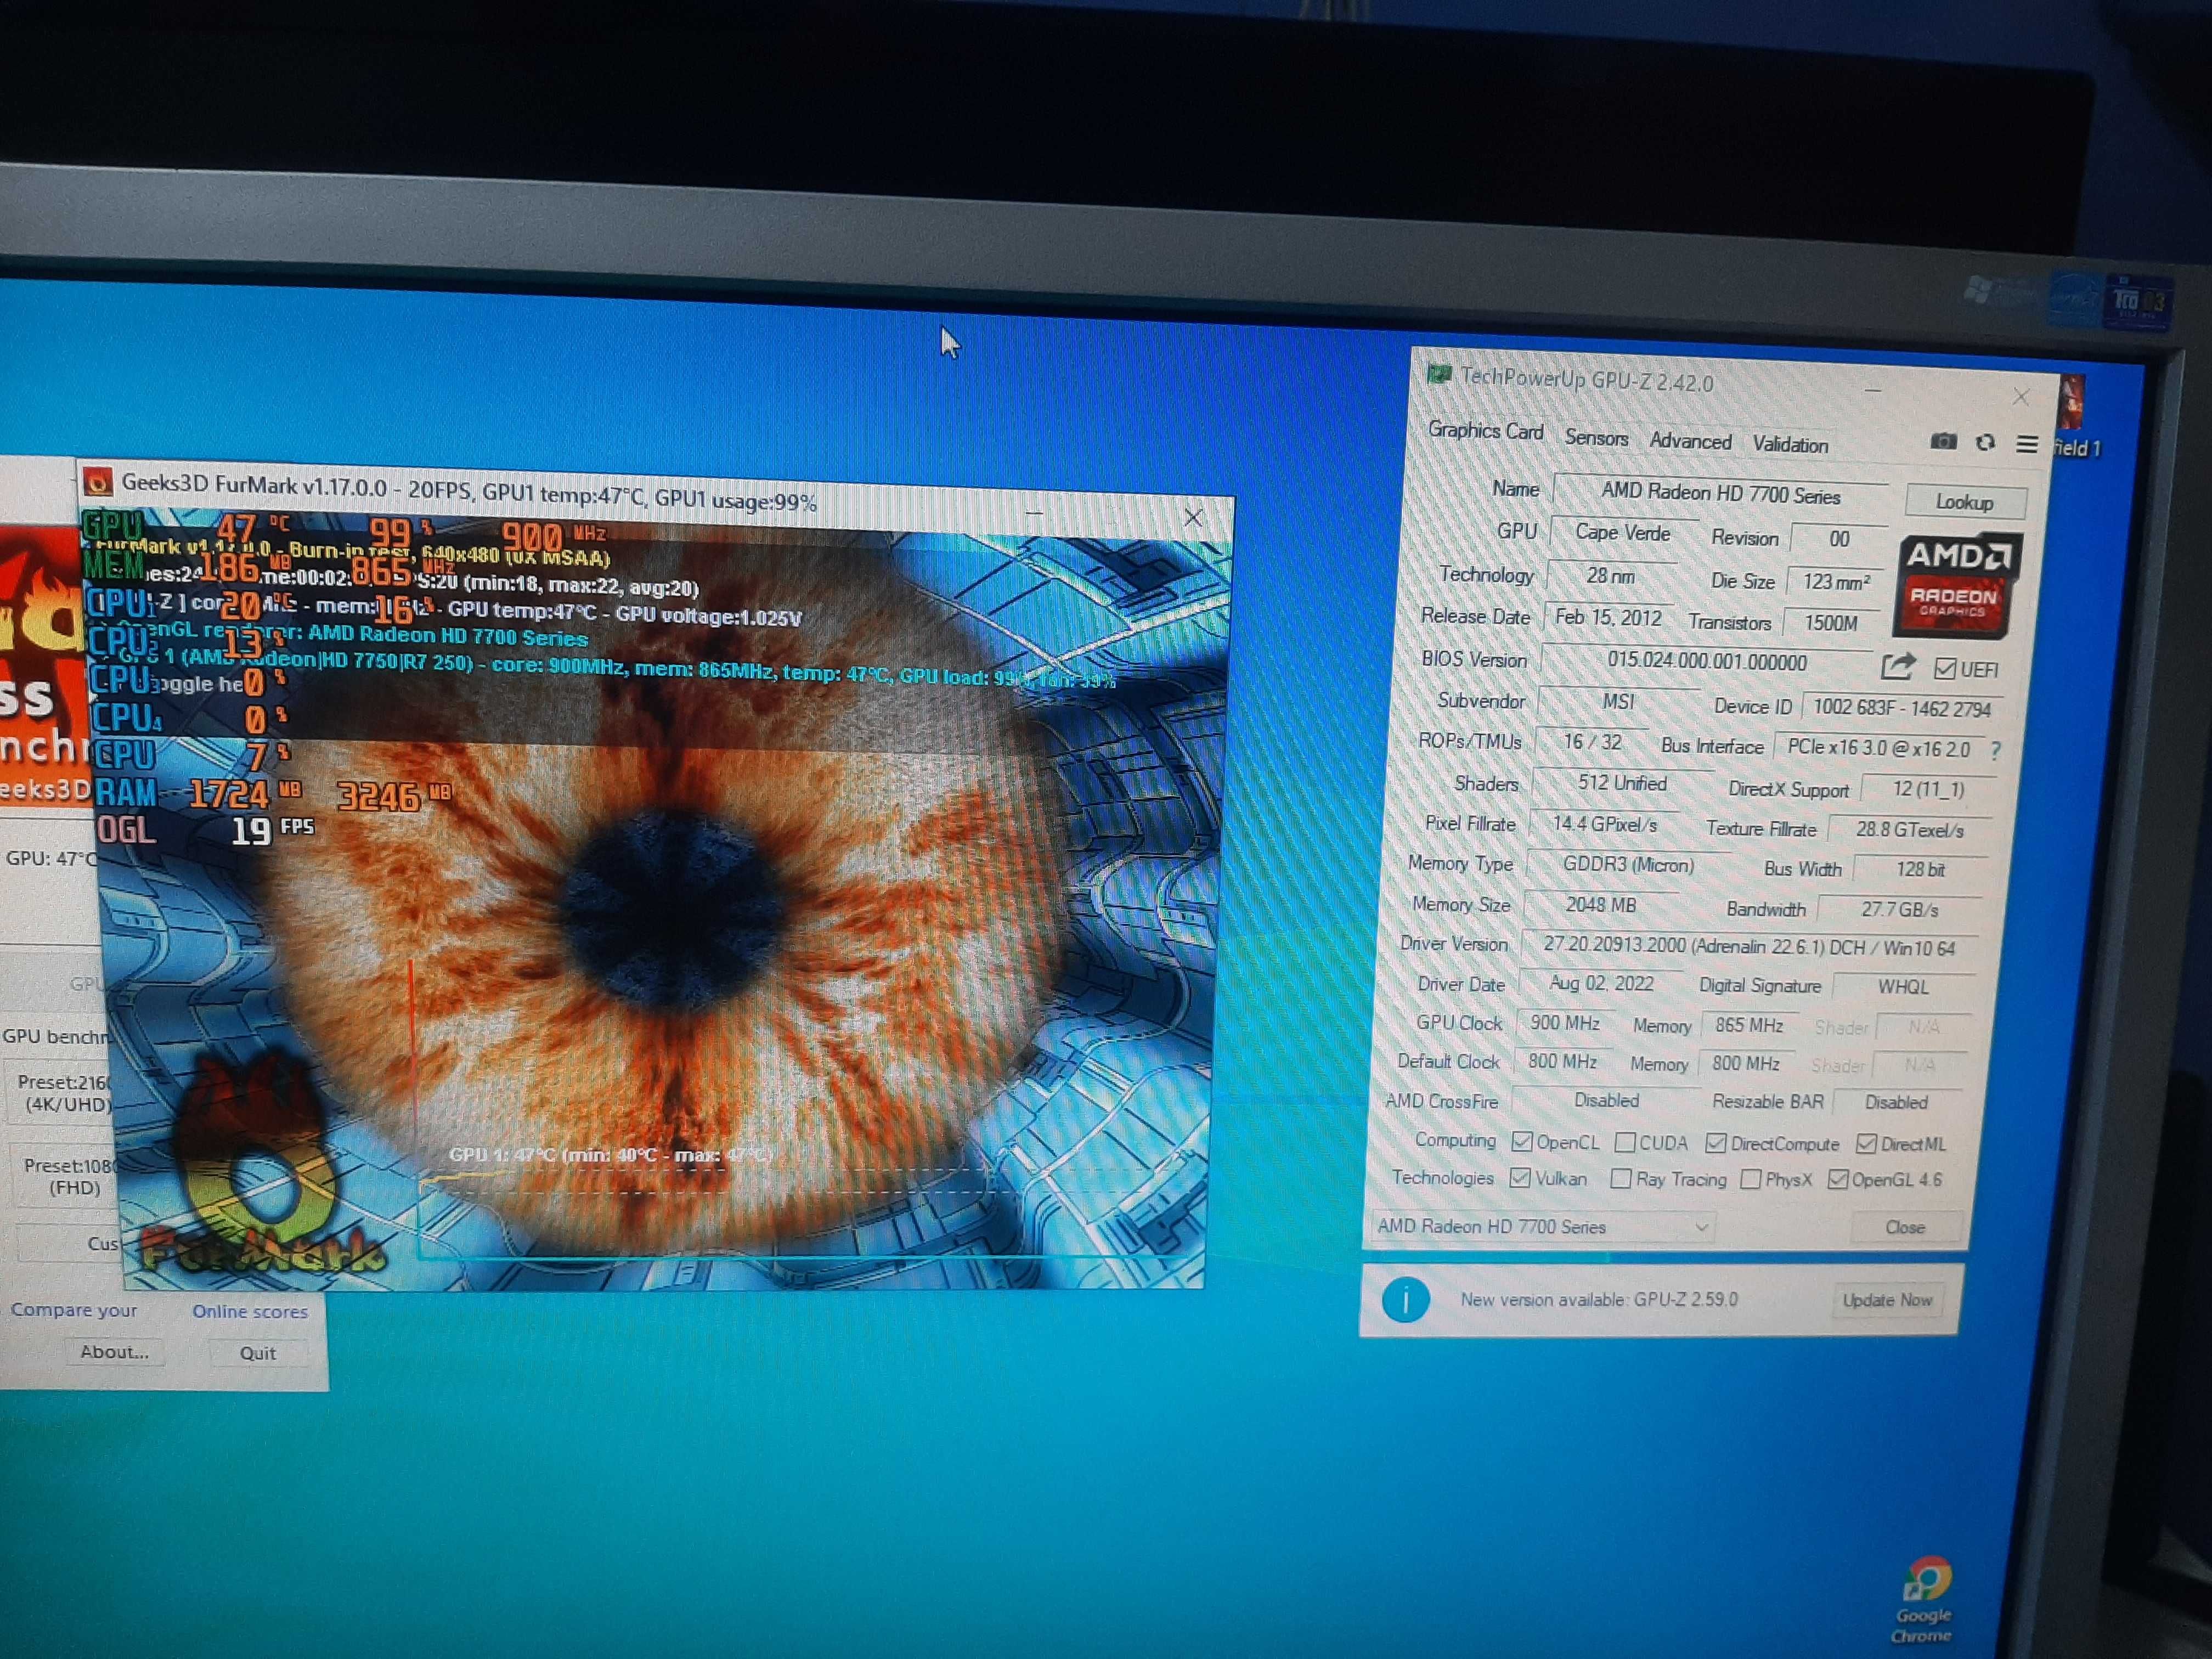2212x1659 pixels.
Task: Click the GPU-Z screenshot camera icon
Action: click(1943, 441)
